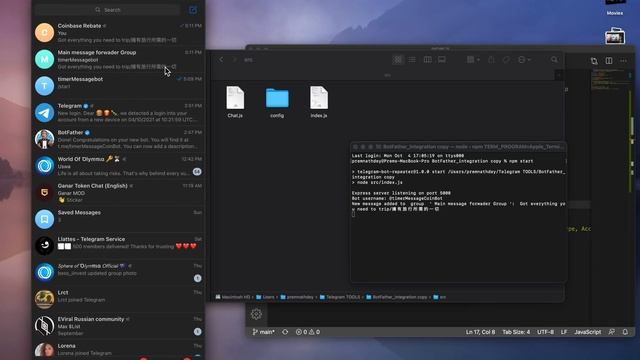Click the errors and warnings count in status bar

[x=308, y=332]
